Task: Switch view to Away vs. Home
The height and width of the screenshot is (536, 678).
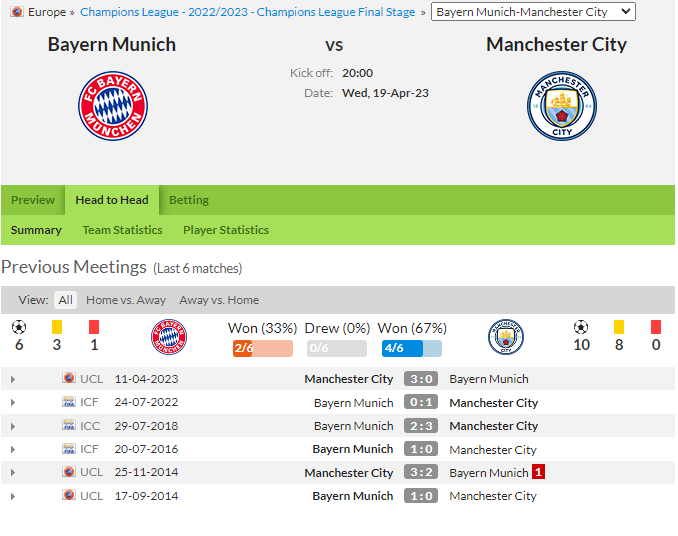Action: pos(219,300)
